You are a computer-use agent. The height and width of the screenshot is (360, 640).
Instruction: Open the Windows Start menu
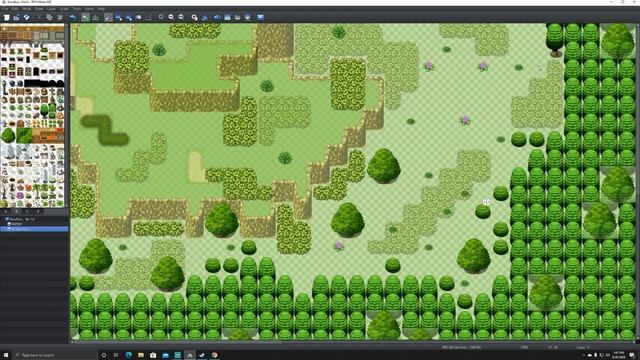(6, 355)
